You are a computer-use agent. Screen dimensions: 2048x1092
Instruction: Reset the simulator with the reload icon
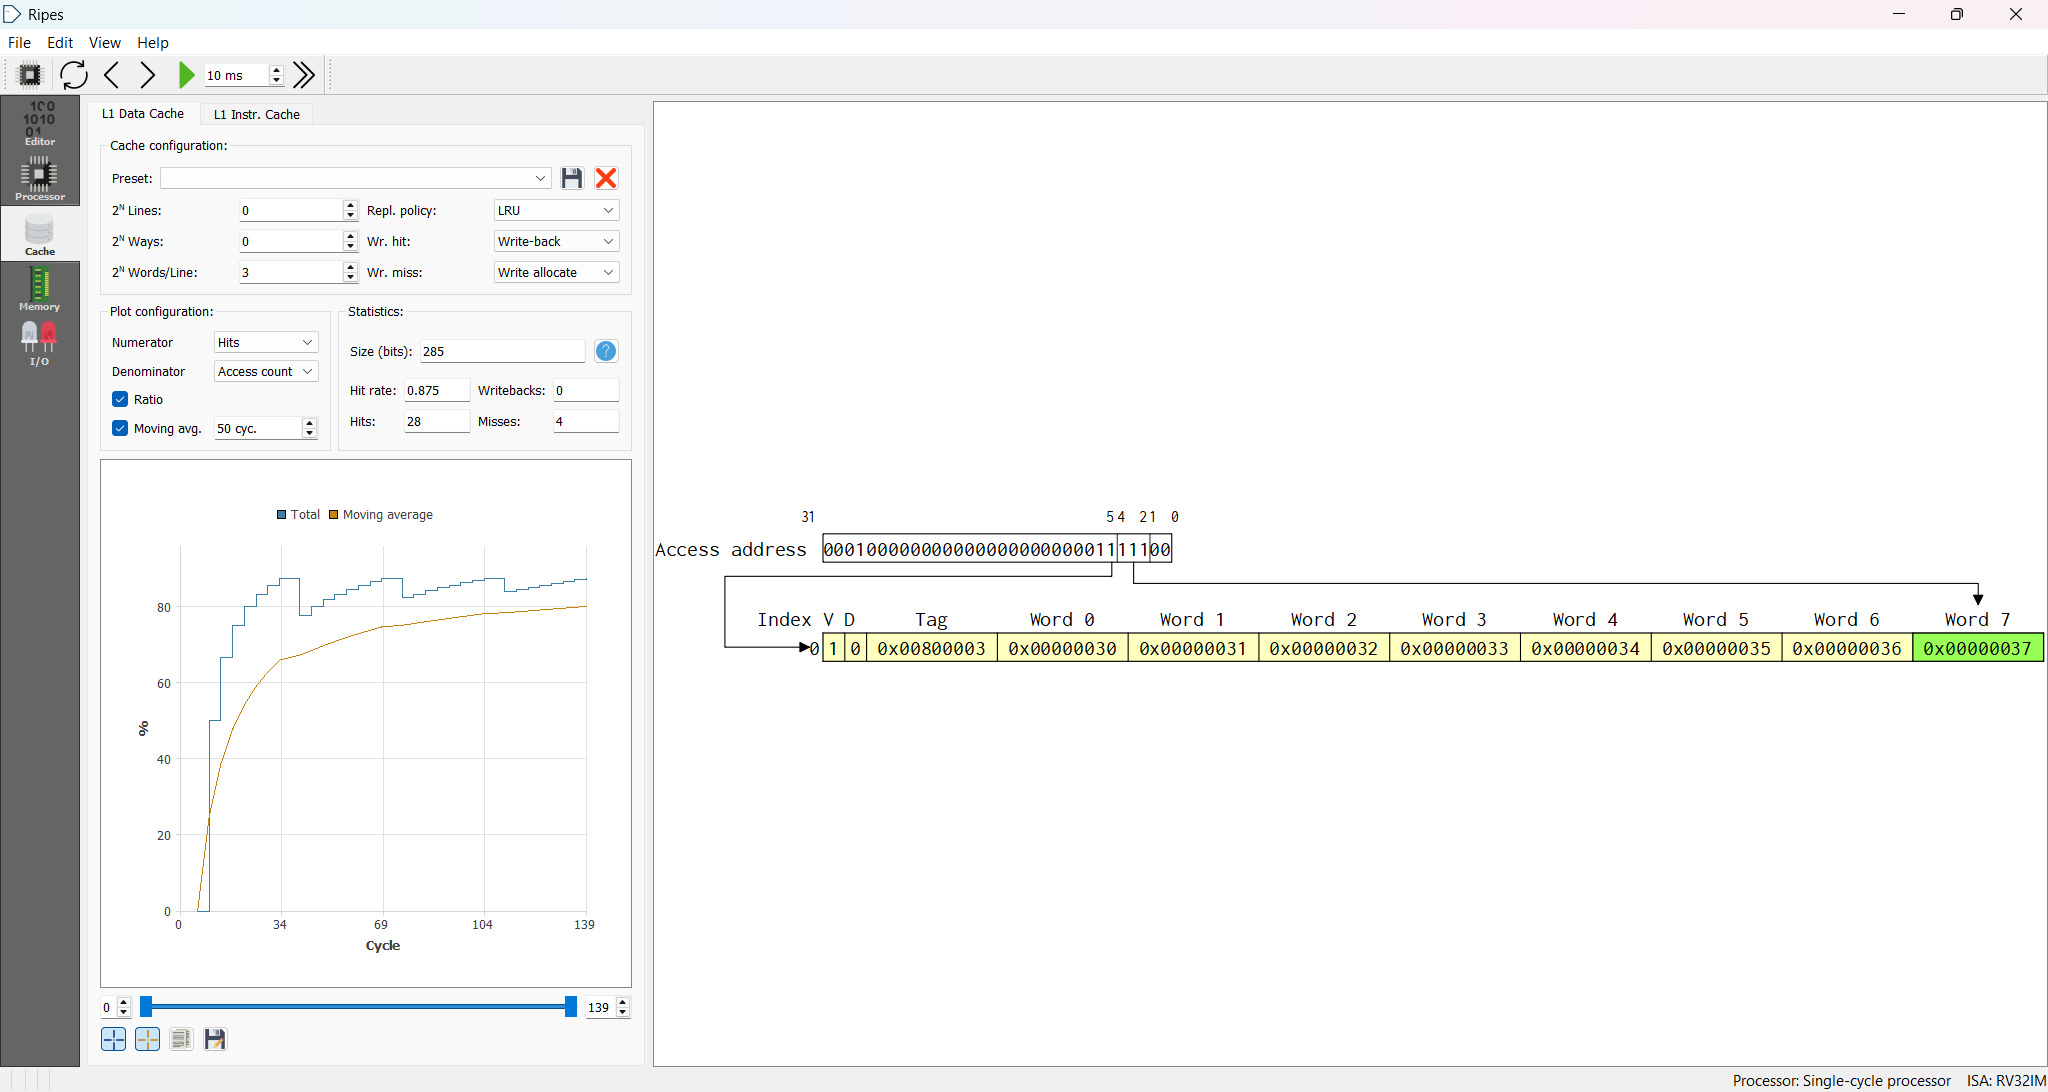pos(73,75)
